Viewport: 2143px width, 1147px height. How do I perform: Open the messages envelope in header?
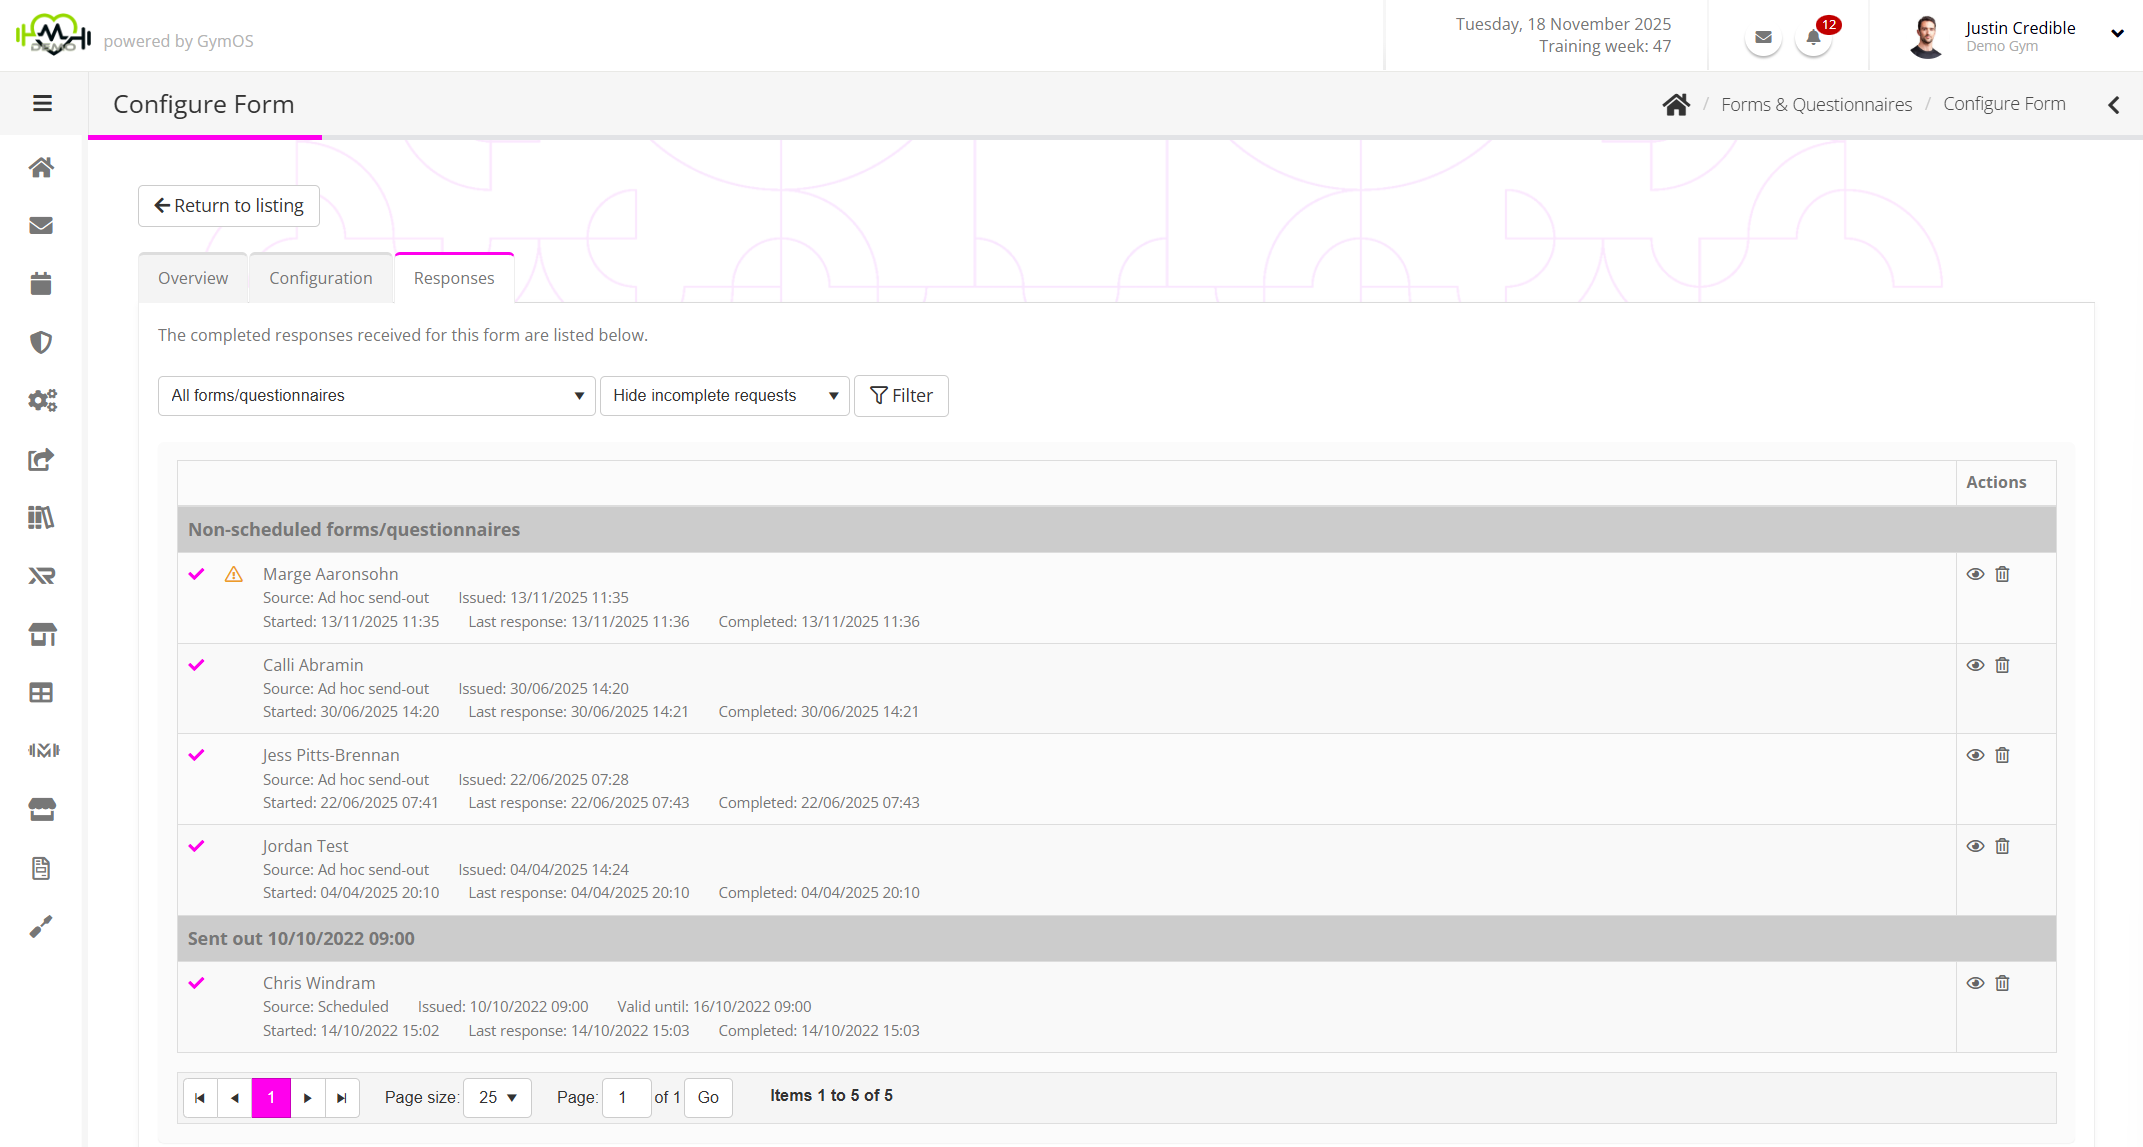pos(1763,38)
